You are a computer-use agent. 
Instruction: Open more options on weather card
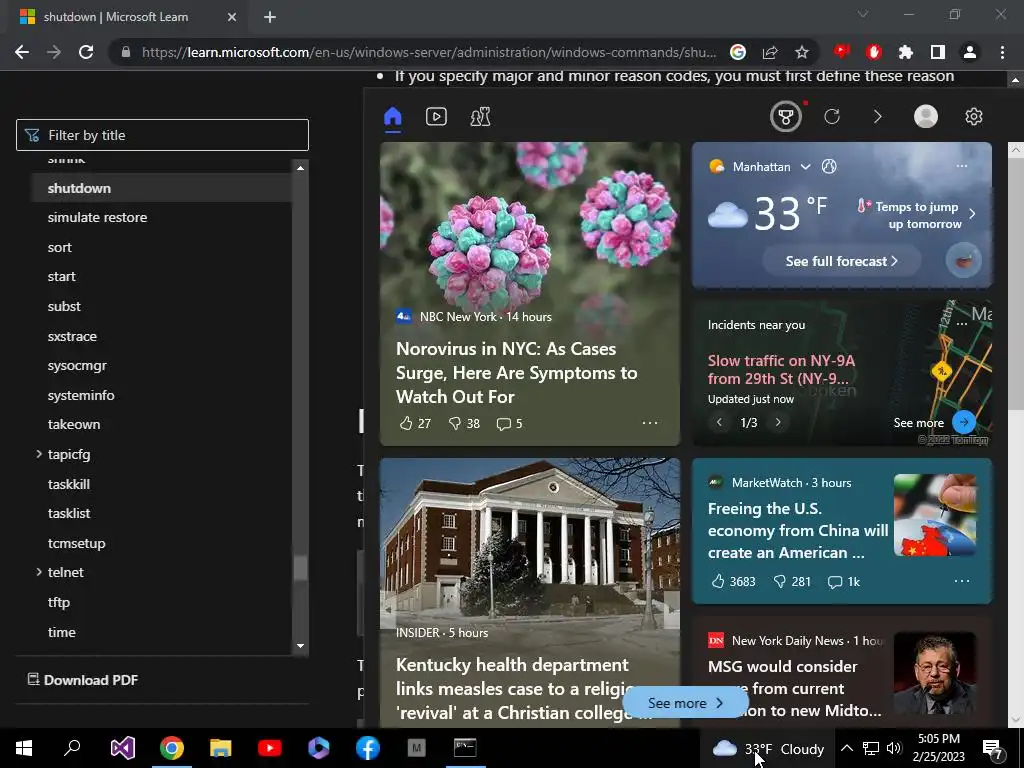tap(962, 166)
